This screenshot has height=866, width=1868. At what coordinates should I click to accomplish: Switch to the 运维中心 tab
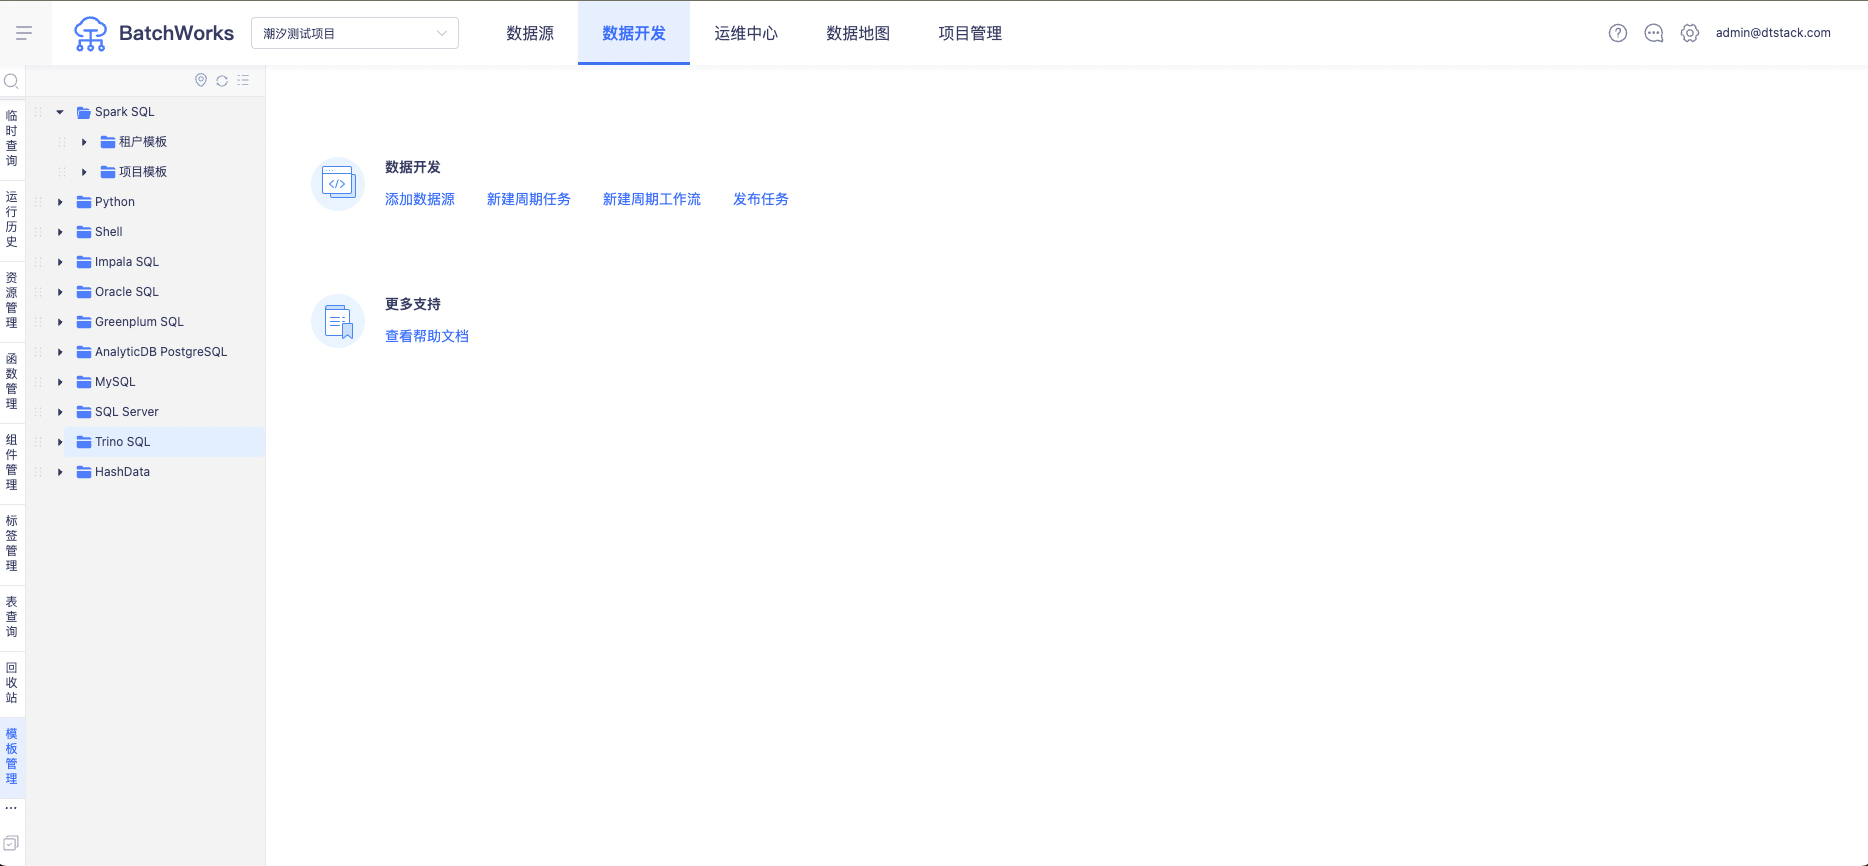745,33
